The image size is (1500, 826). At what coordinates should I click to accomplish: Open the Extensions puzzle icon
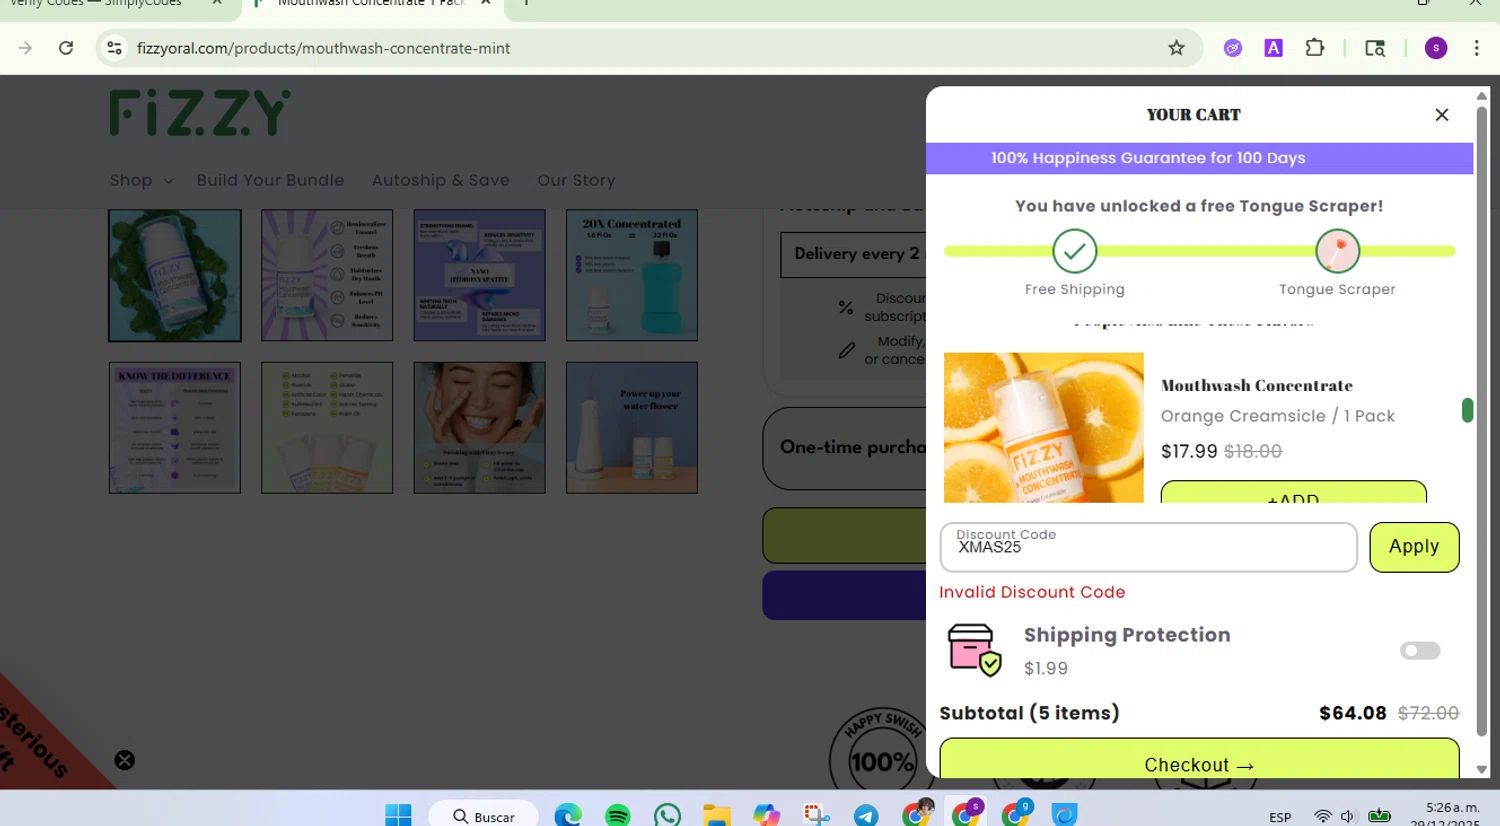[x=1314, y=48]
